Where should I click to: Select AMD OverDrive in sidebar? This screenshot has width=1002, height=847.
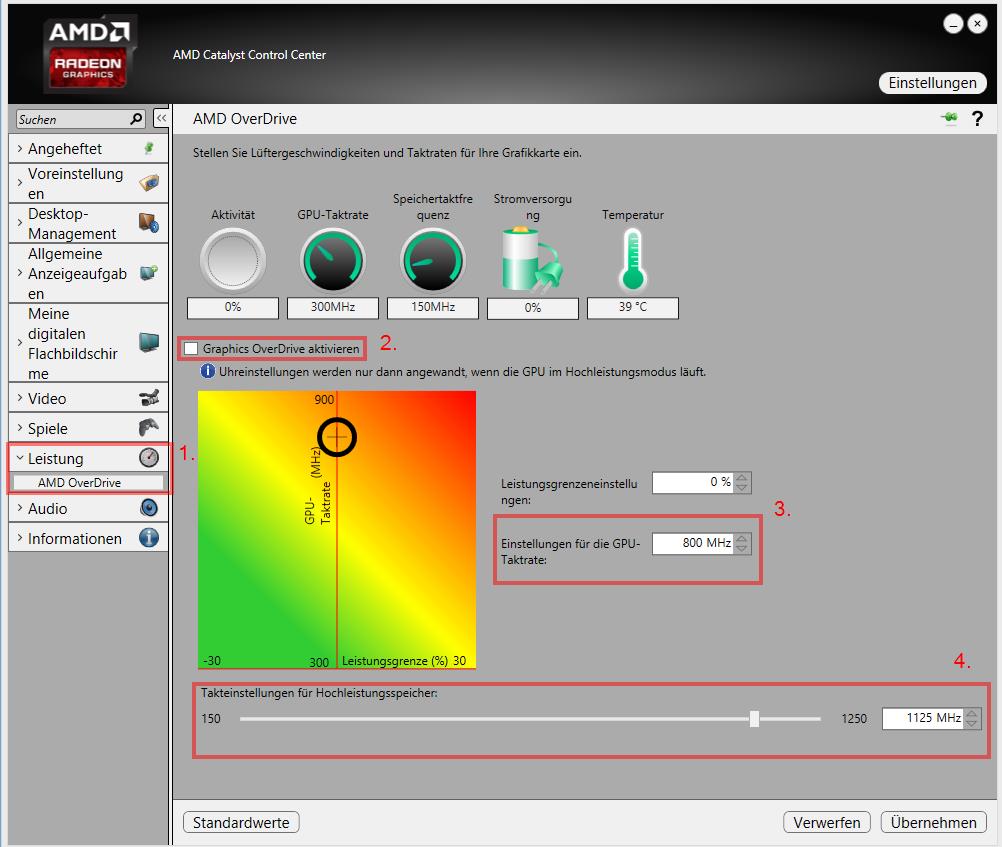(x=88, y=483)
